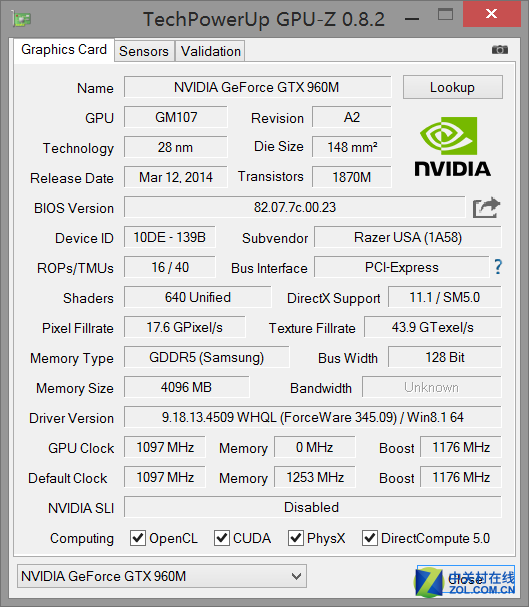Open the GPU selection dropdown
This screenshot has width=529, height=607.
pos(162,576)
